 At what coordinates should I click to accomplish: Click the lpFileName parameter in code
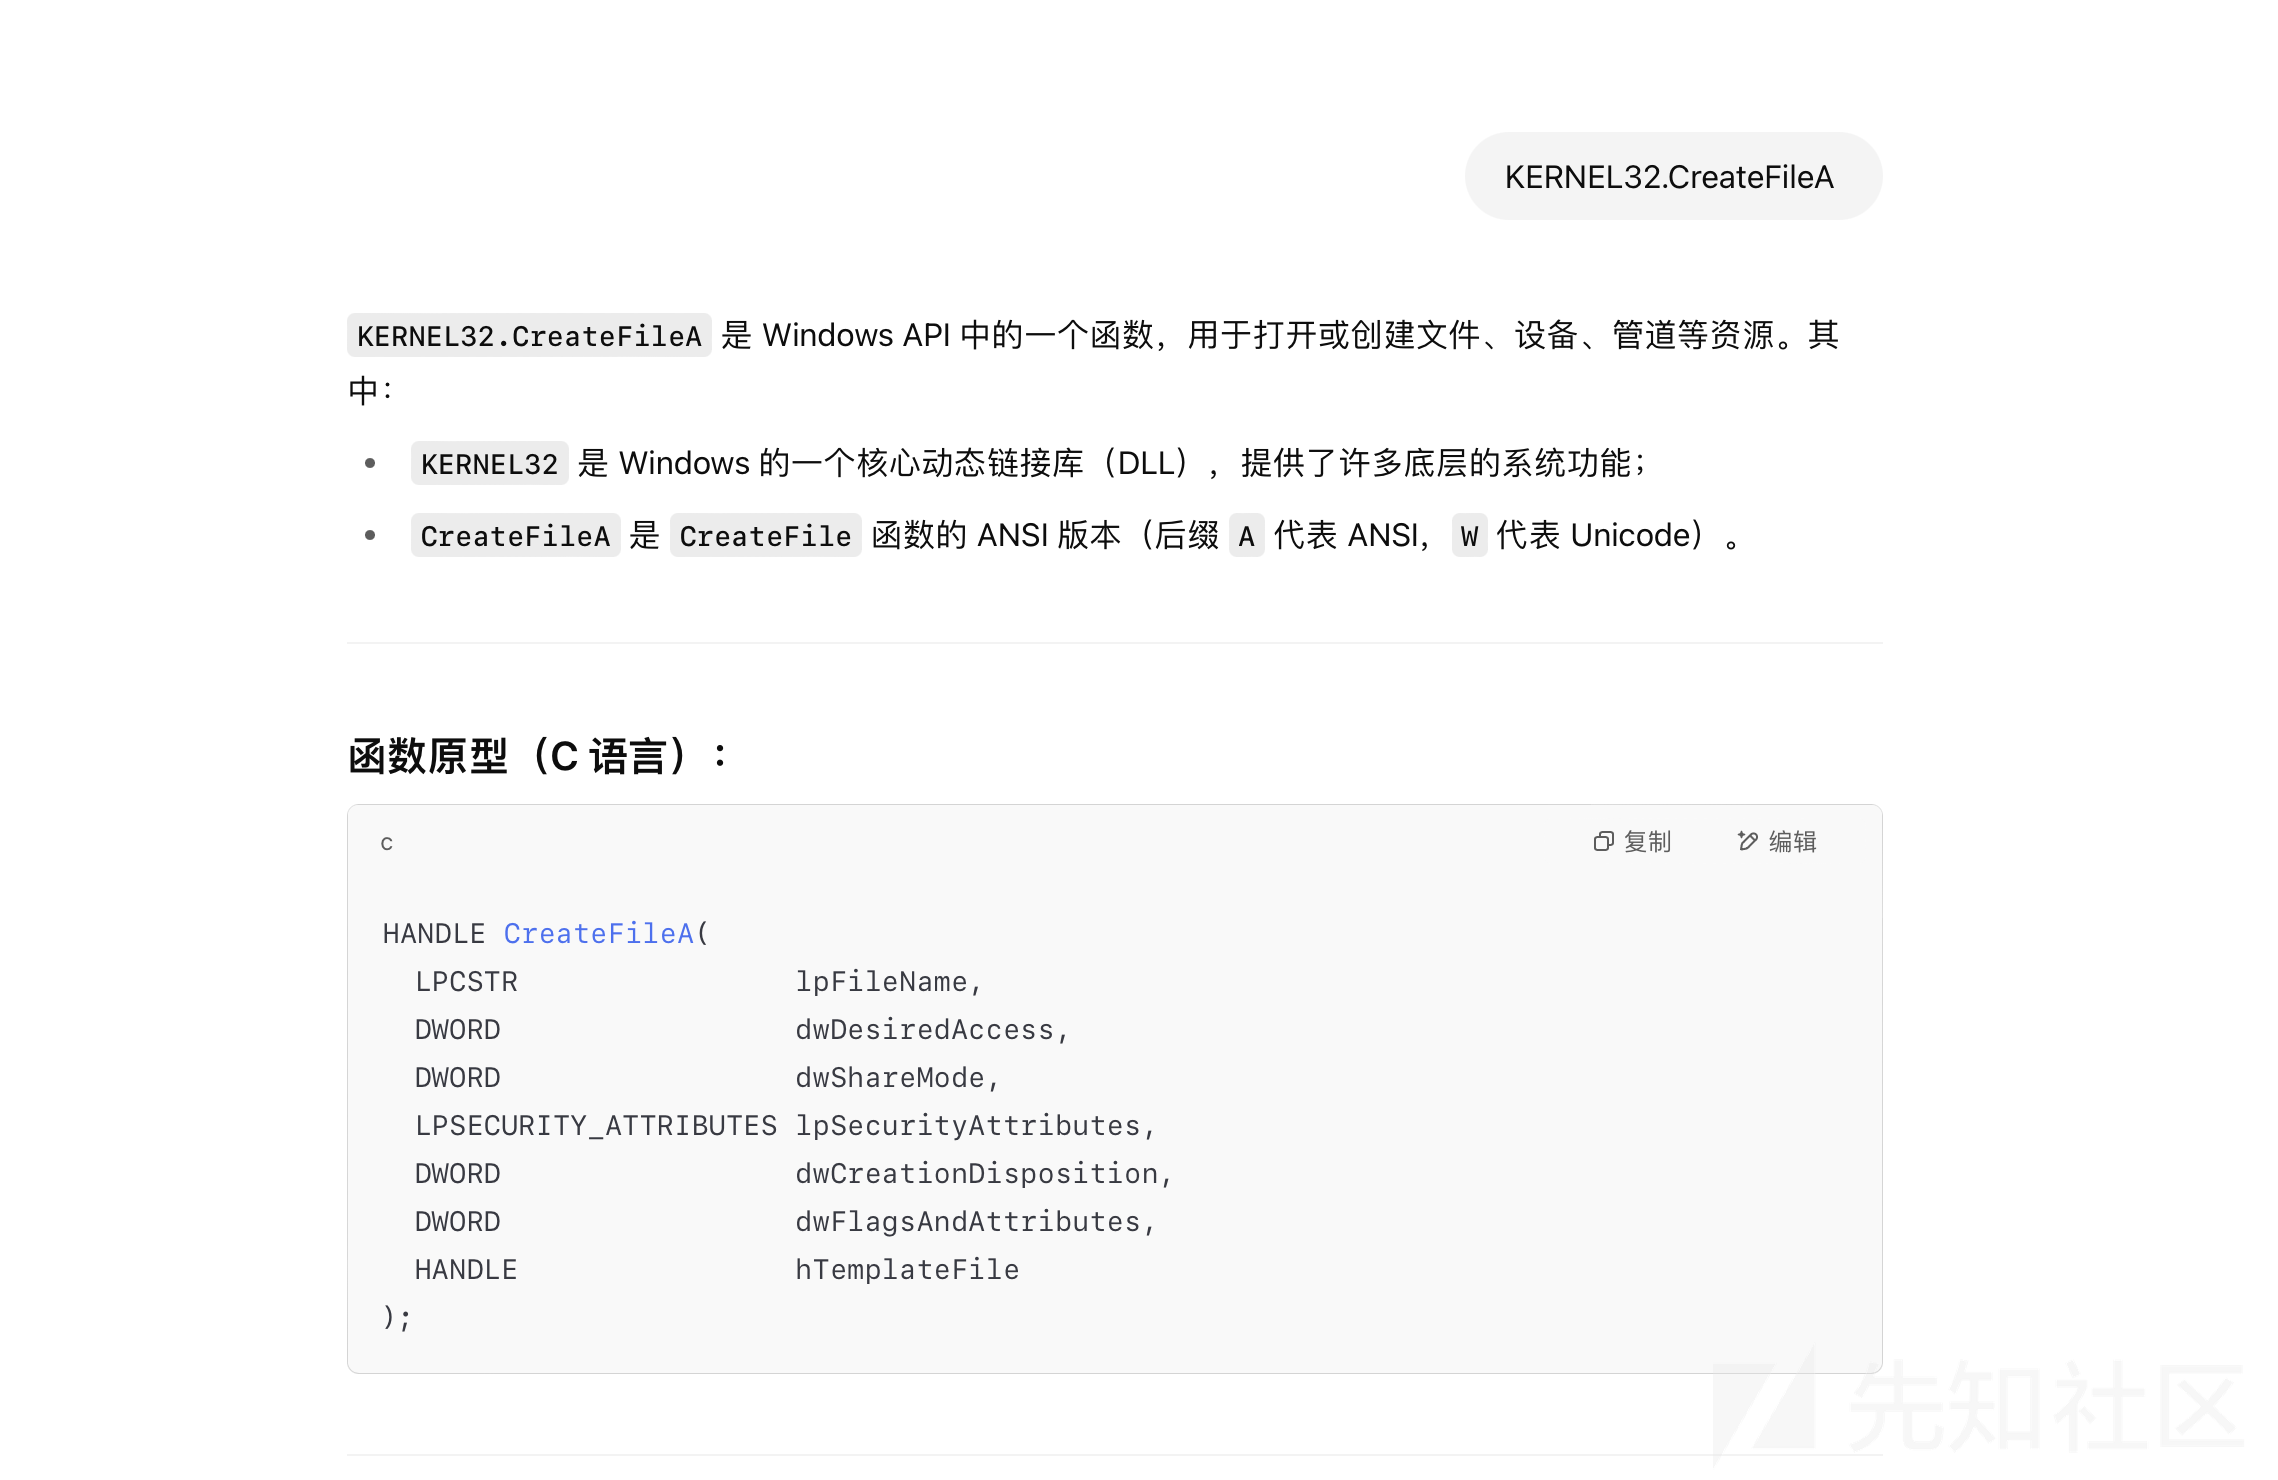881,981
